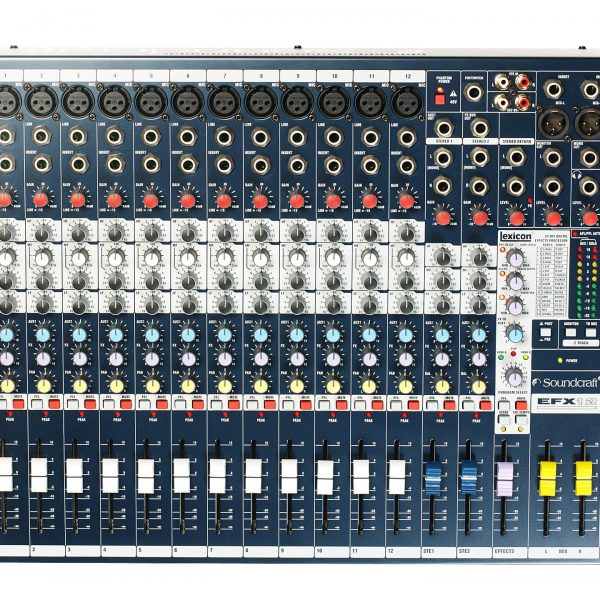Click the LF EQ knob on channel 11
600x600 pixels.
point(369,307)
